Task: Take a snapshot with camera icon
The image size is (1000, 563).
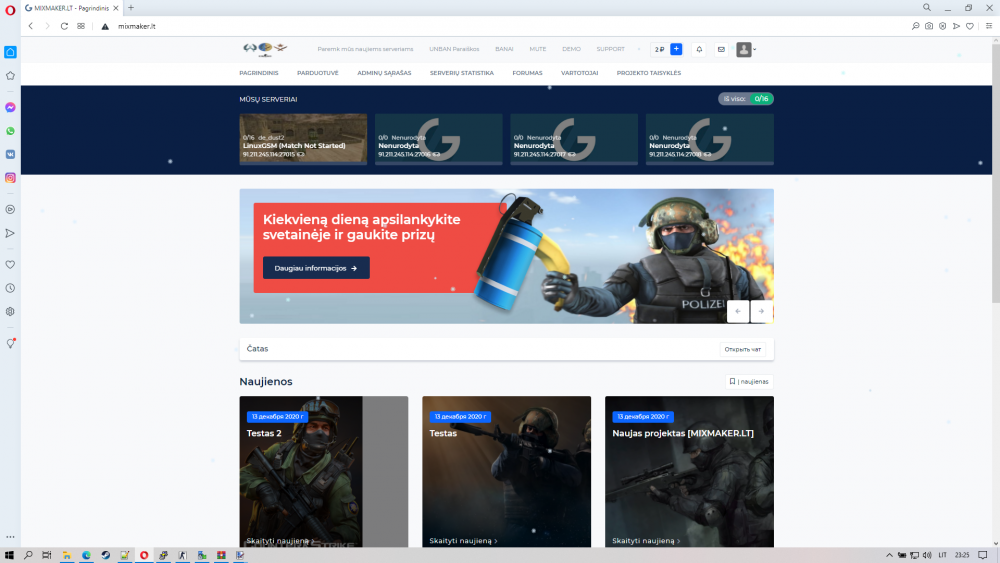Action: [929, 26]
